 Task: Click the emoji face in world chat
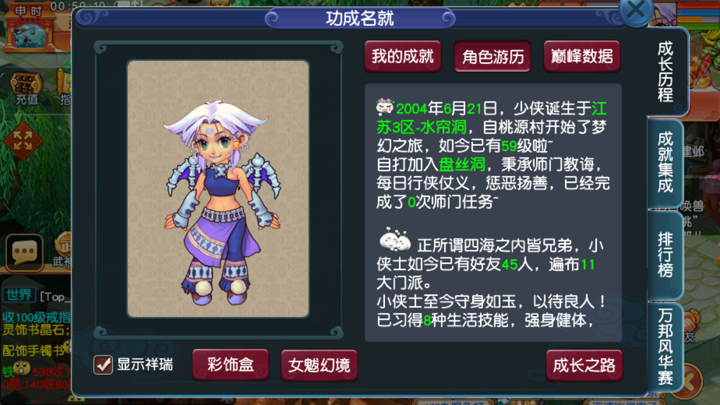(x=21, y=369)
